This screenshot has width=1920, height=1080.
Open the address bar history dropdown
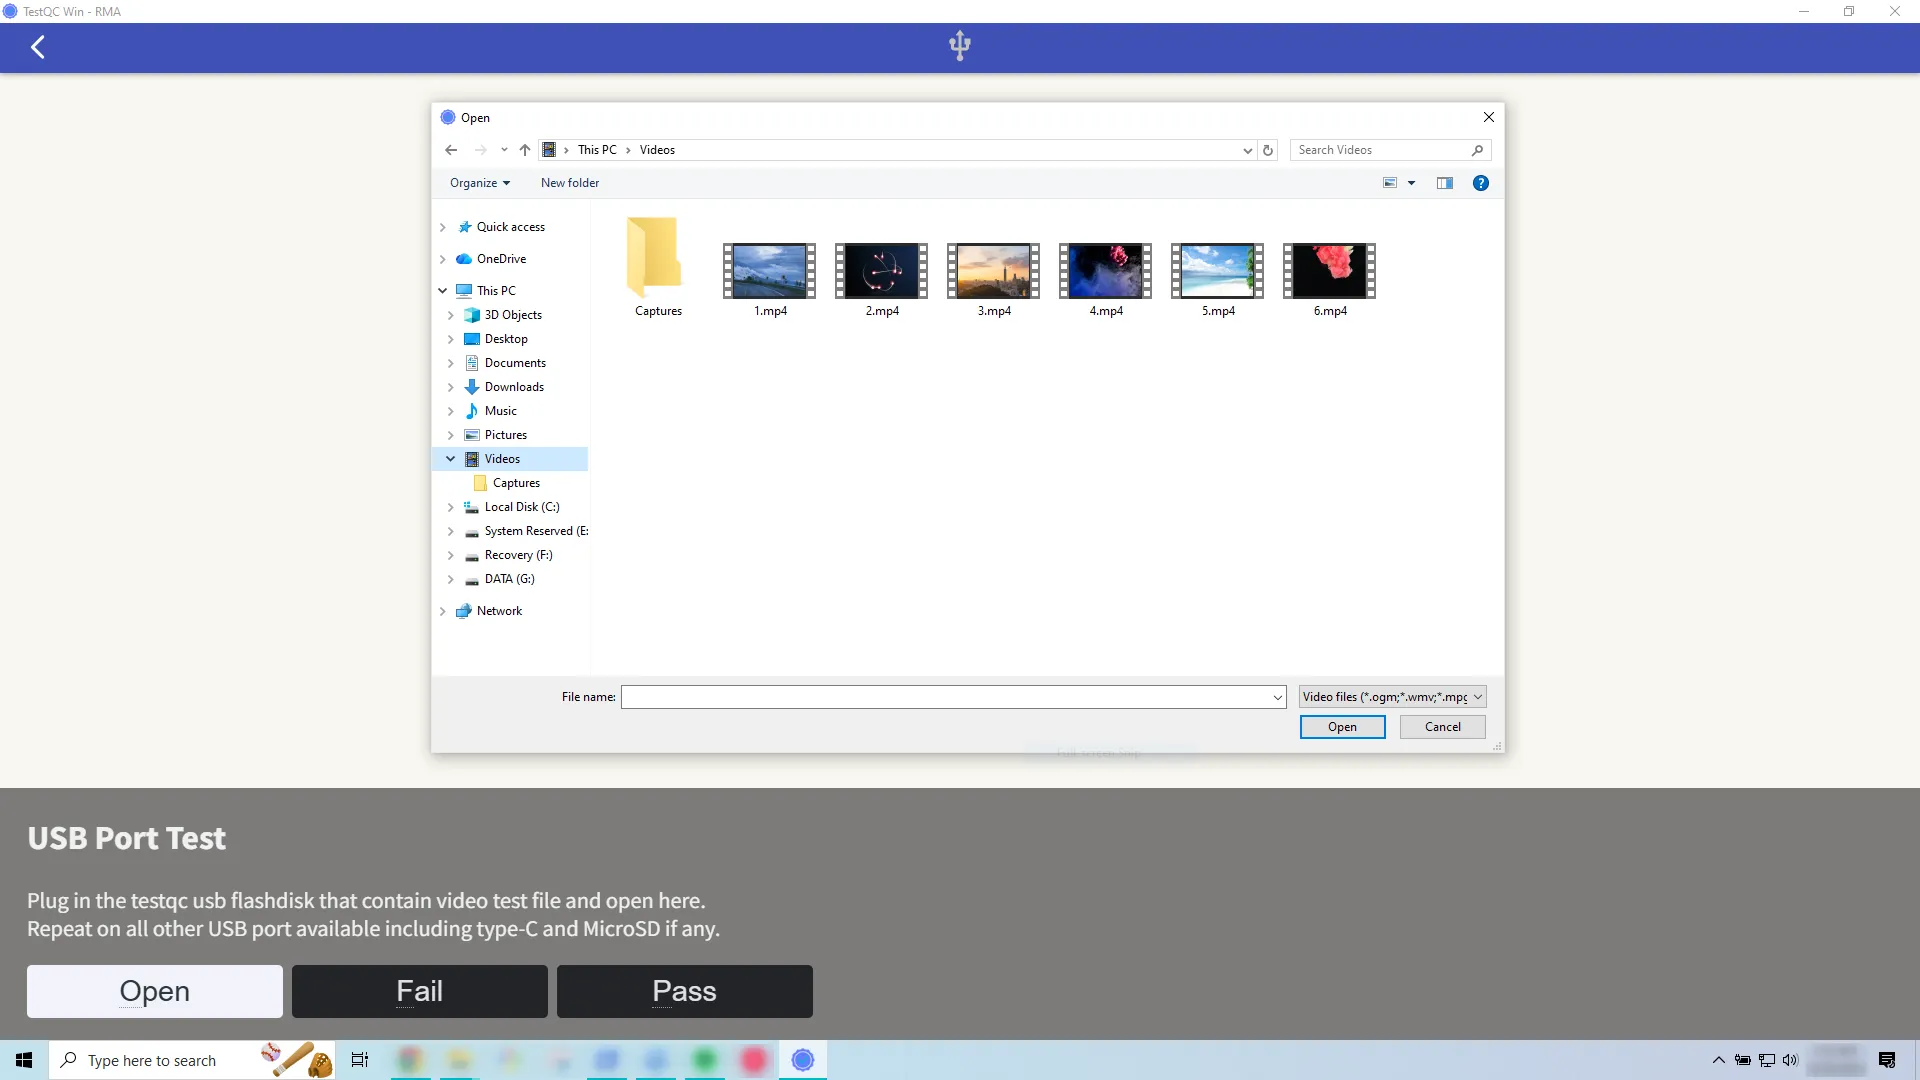point(1246,150)
